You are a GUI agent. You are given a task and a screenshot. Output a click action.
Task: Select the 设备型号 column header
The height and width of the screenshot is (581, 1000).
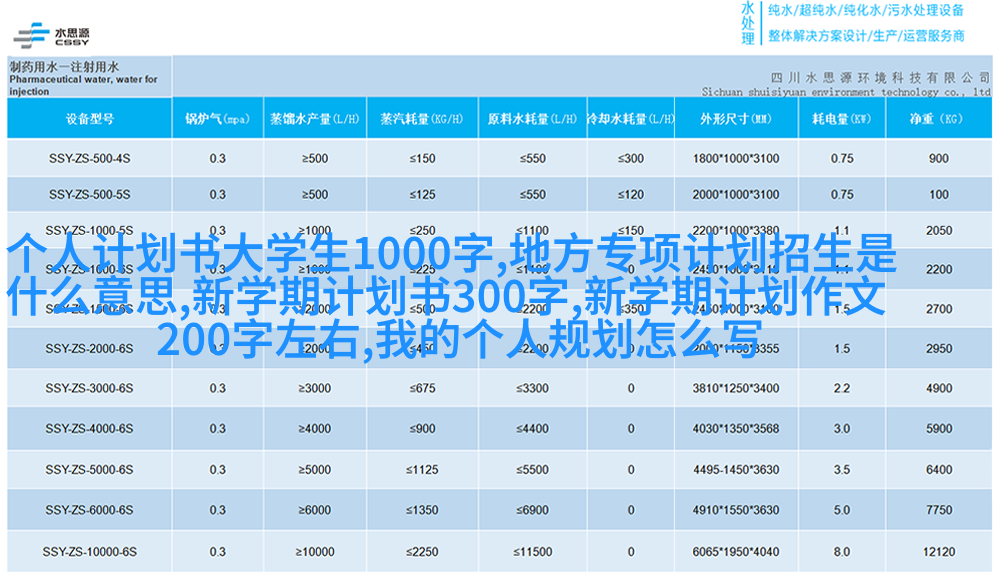89,119
